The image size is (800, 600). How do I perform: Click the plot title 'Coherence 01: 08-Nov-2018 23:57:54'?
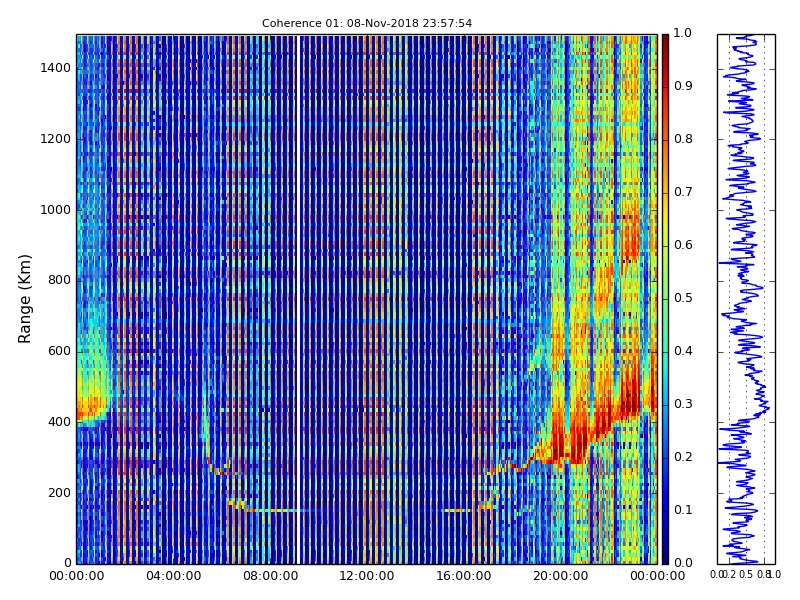367,23
